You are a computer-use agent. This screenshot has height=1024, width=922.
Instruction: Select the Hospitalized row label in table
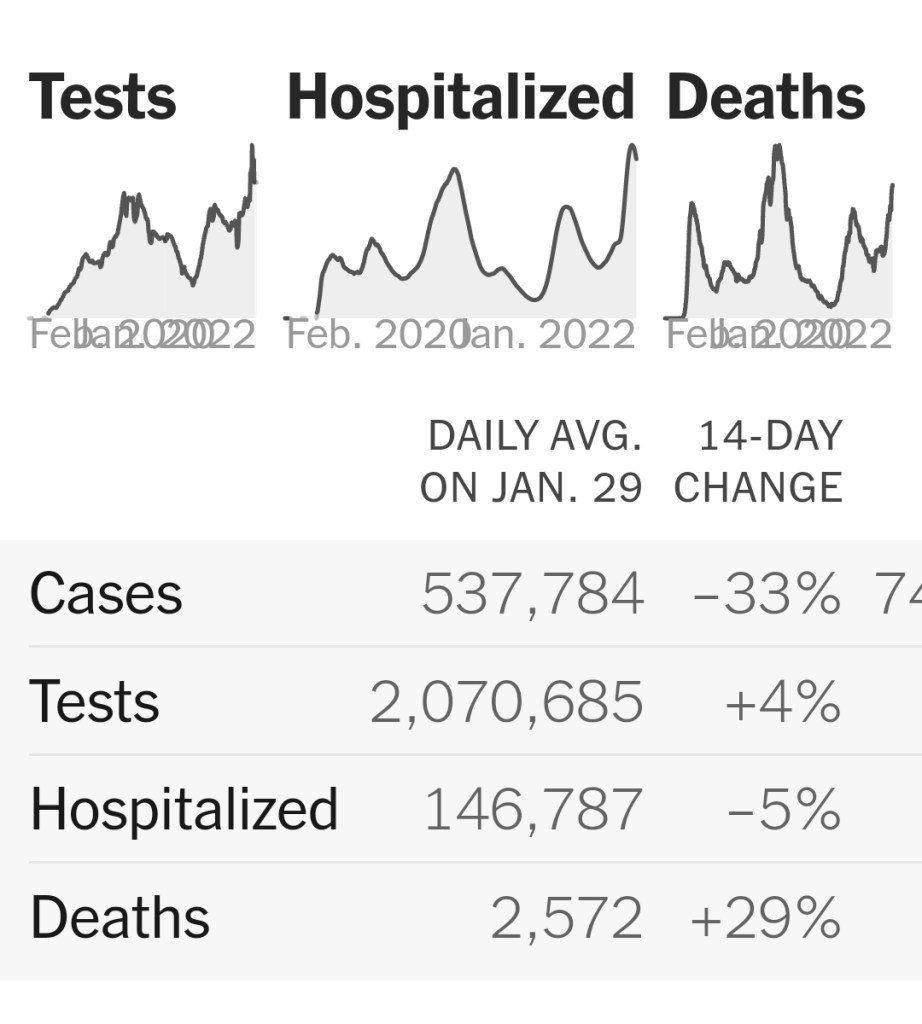tap(184, 809)
